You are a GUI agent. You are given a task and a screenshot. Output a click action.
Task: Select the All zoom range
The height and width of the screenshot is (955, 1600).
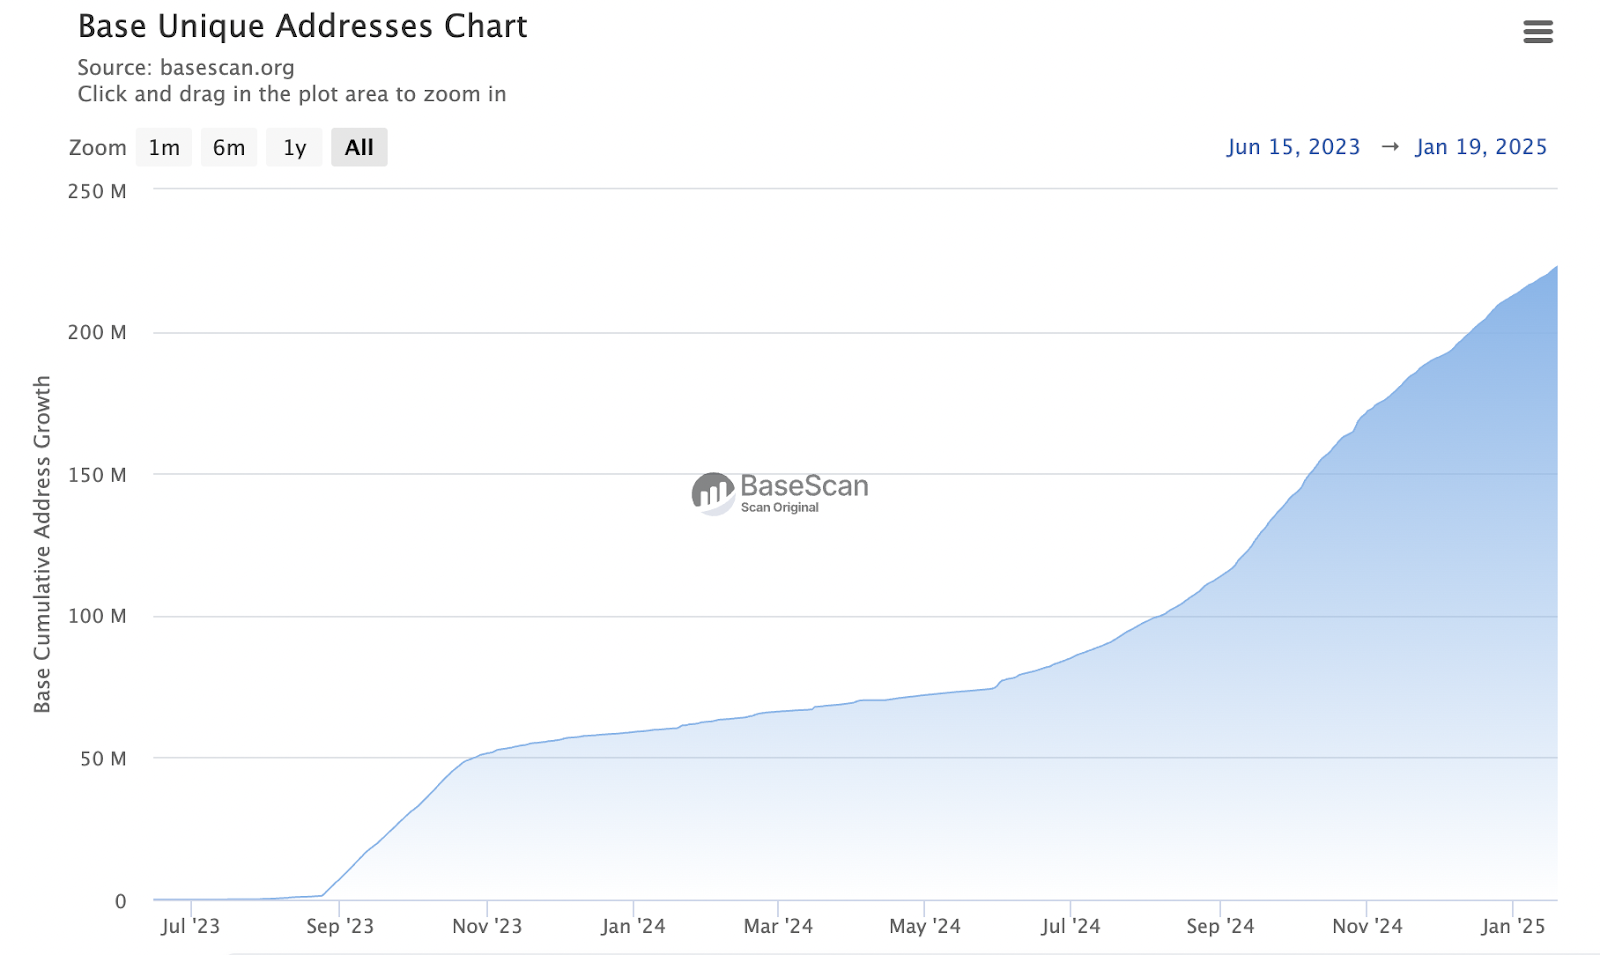(x=359, y=148)
